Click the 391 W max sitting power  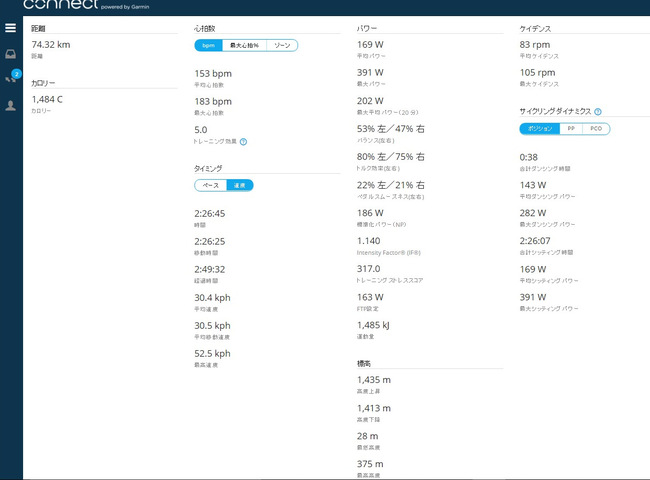click(533, 297)
